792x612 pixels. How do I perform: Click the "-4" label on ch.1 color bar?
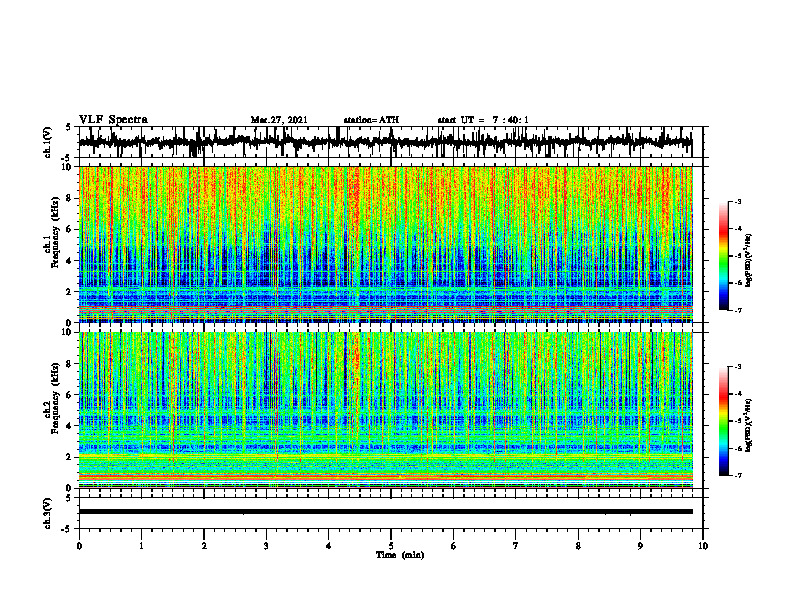pos(738,229)
